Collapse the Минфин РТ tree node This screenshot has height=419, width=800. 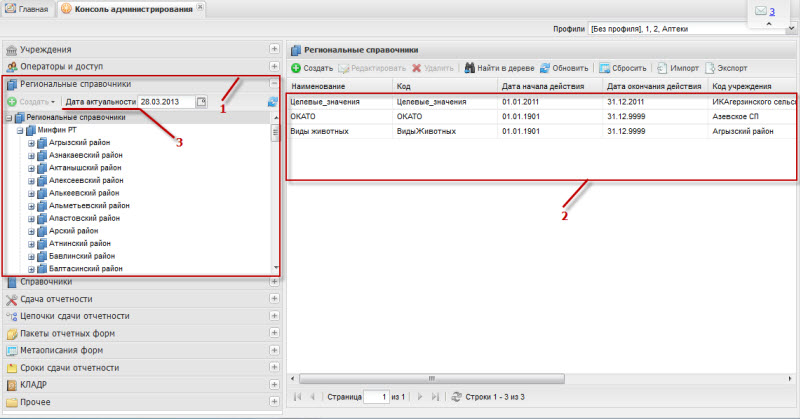[19, 131]
